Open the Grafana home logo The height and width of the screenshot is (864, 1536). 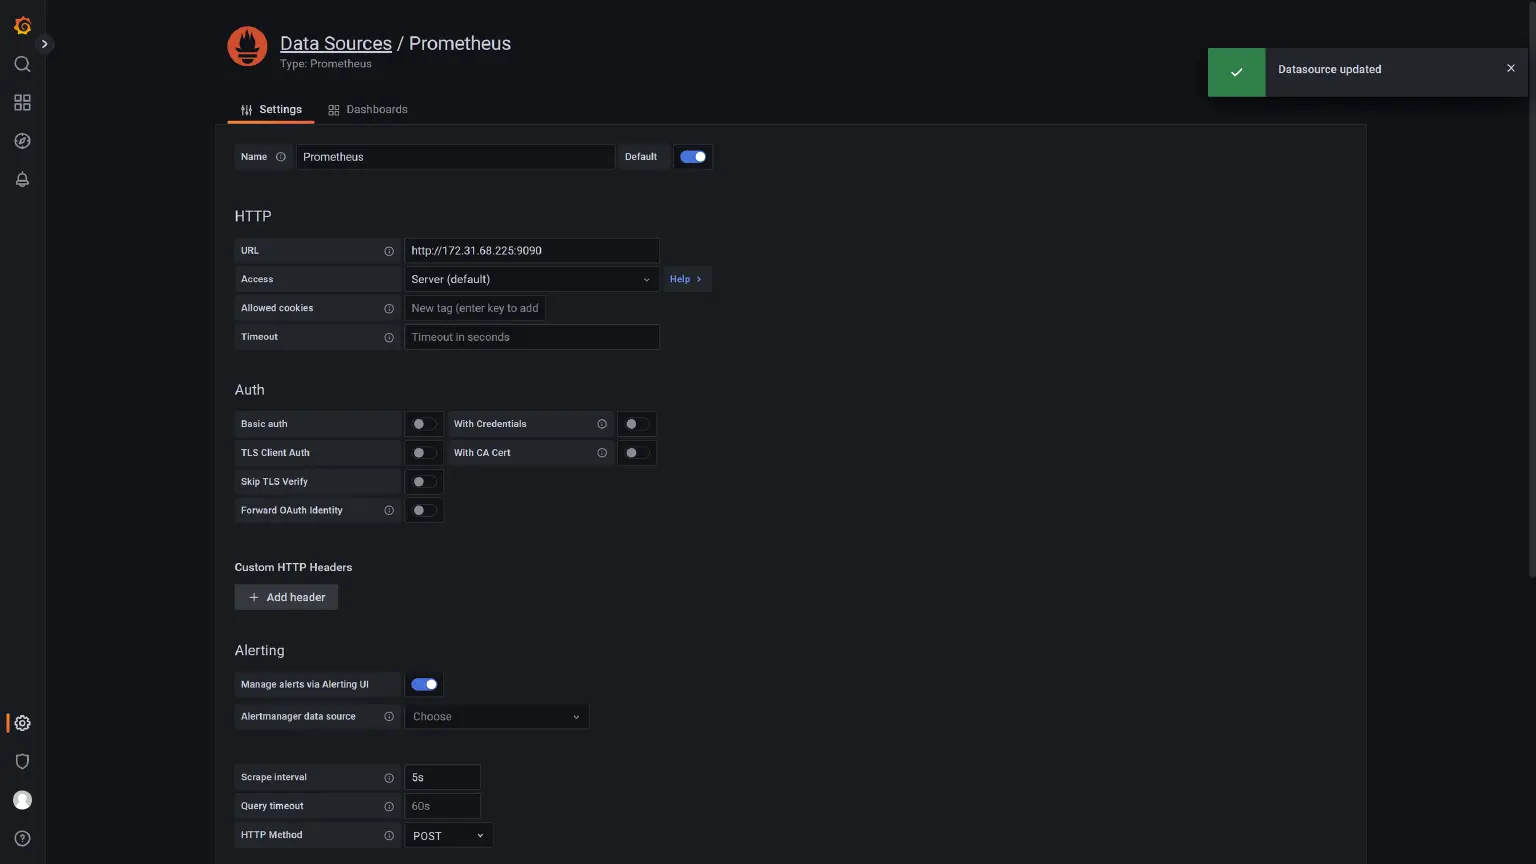[x=22, y=25]
